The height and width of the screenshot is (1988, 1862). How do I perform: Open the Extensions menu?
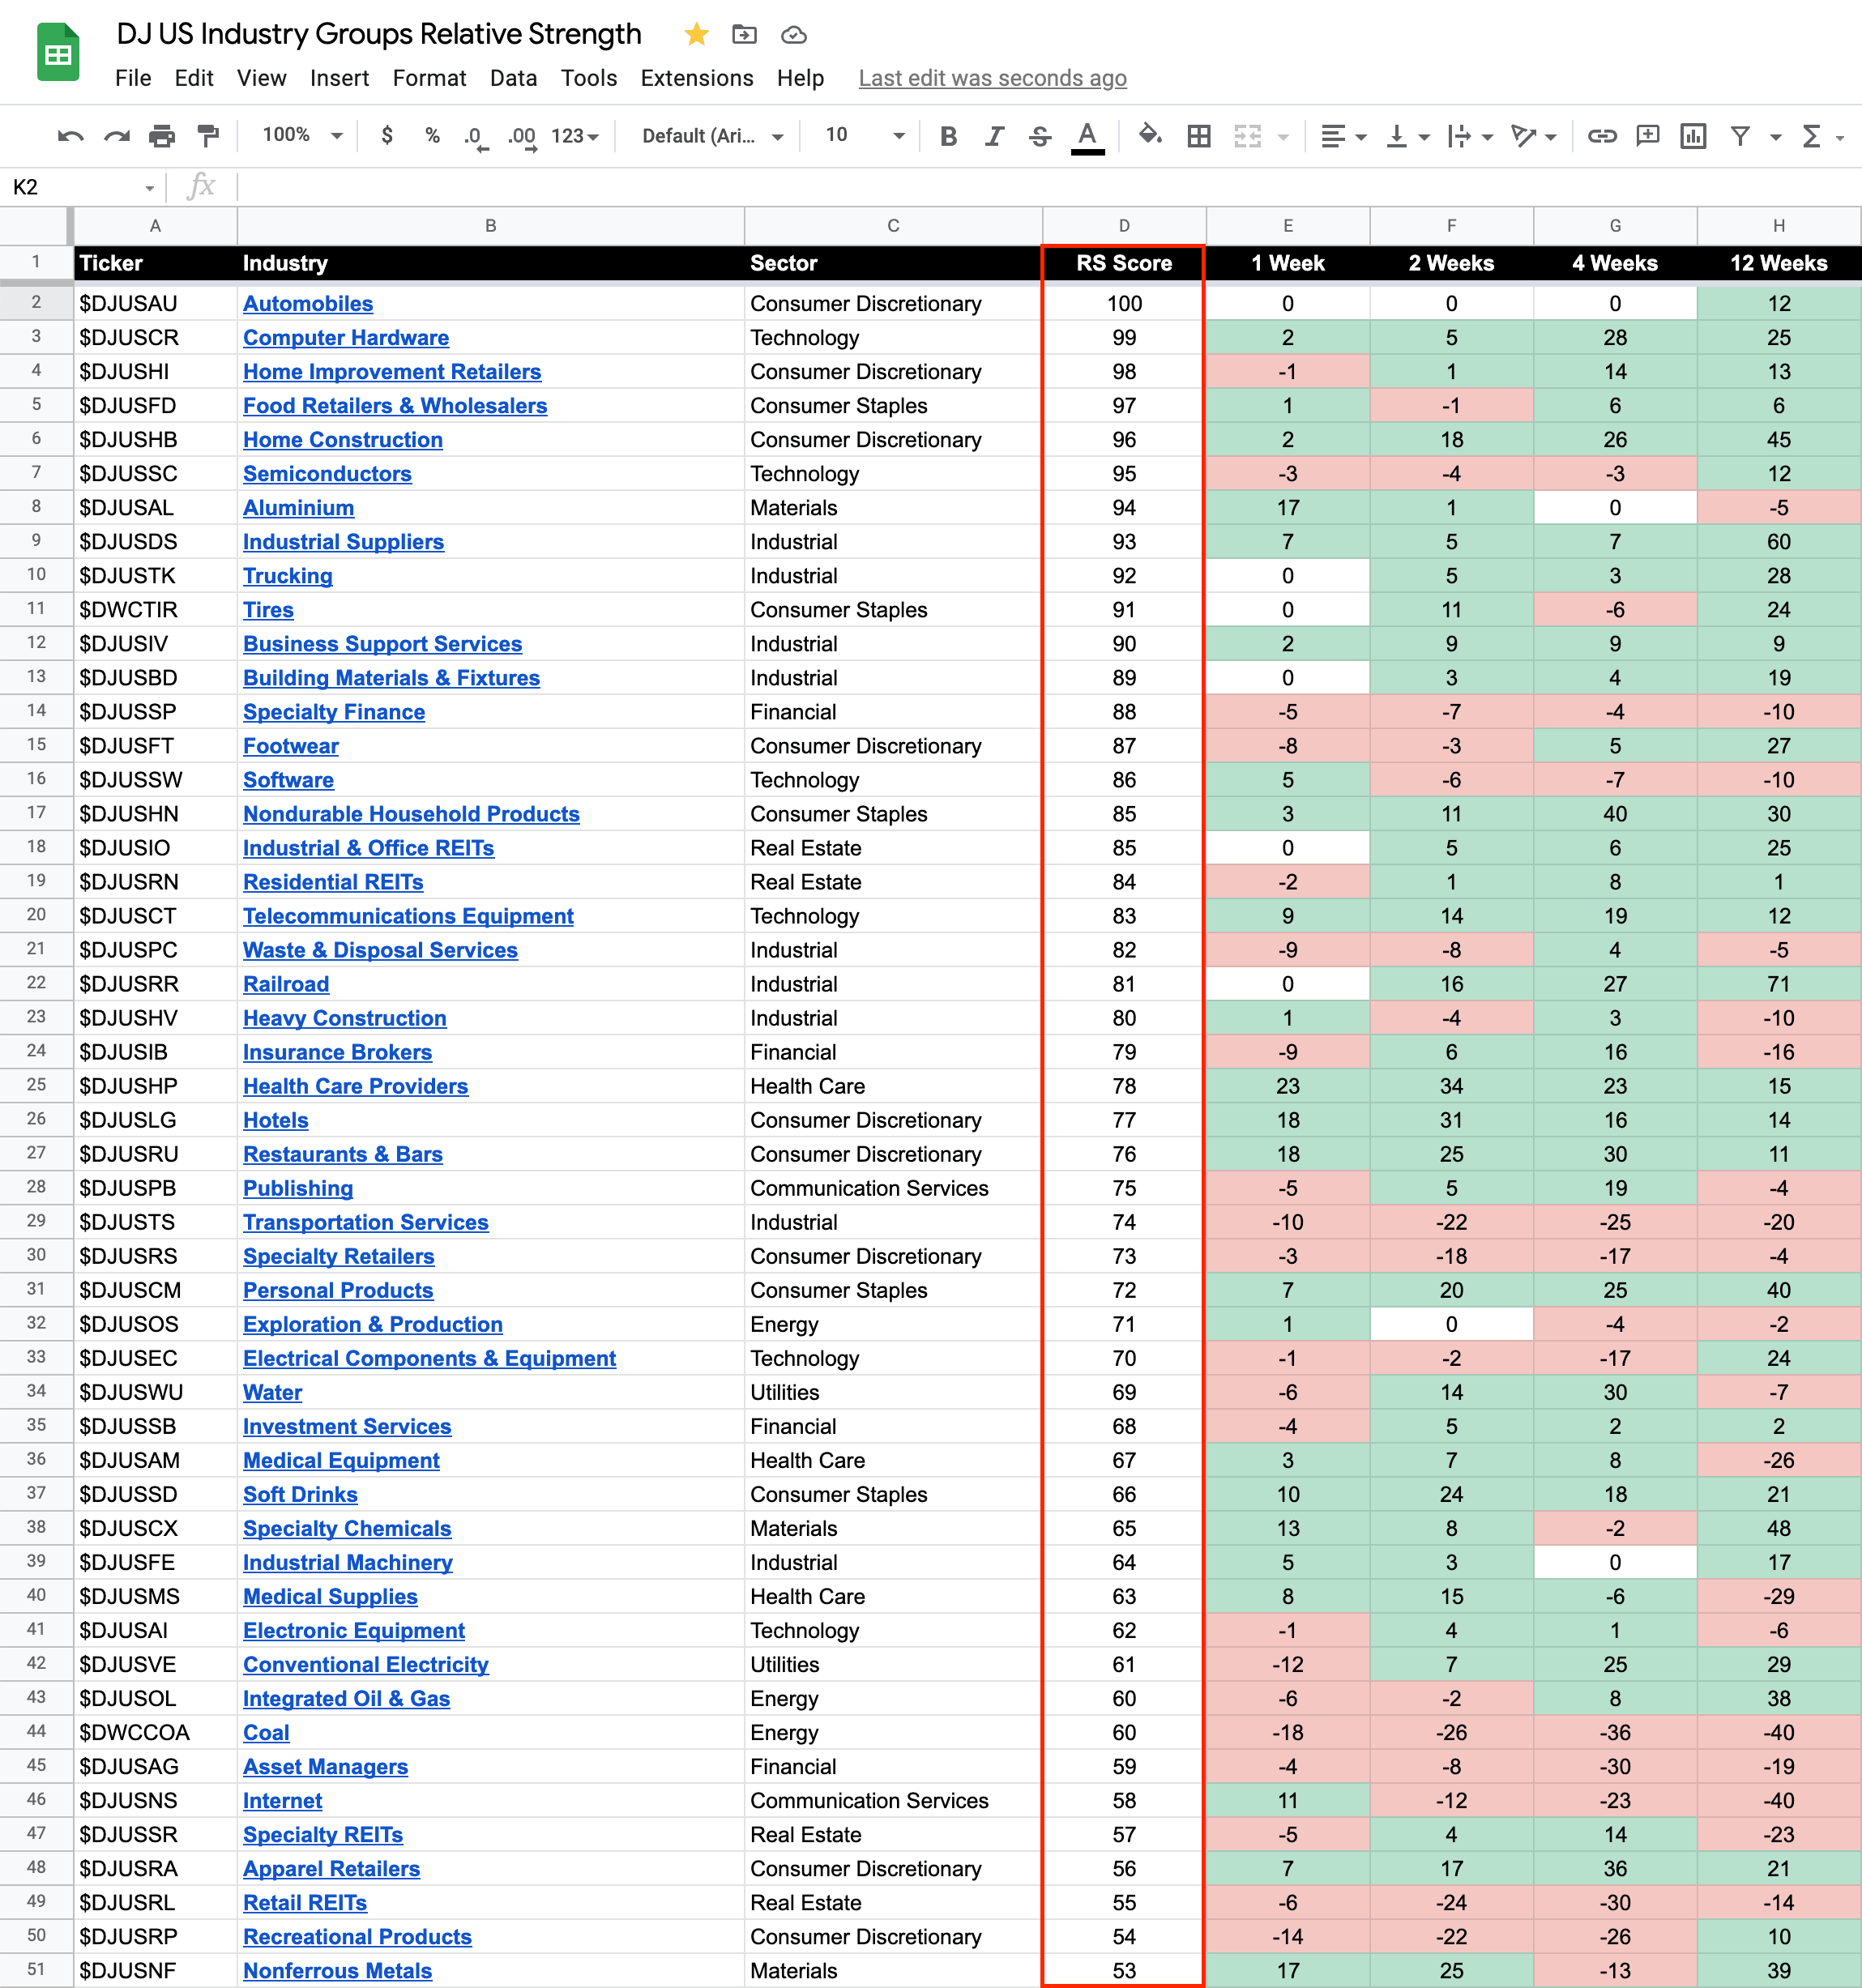tap(696, 78)
